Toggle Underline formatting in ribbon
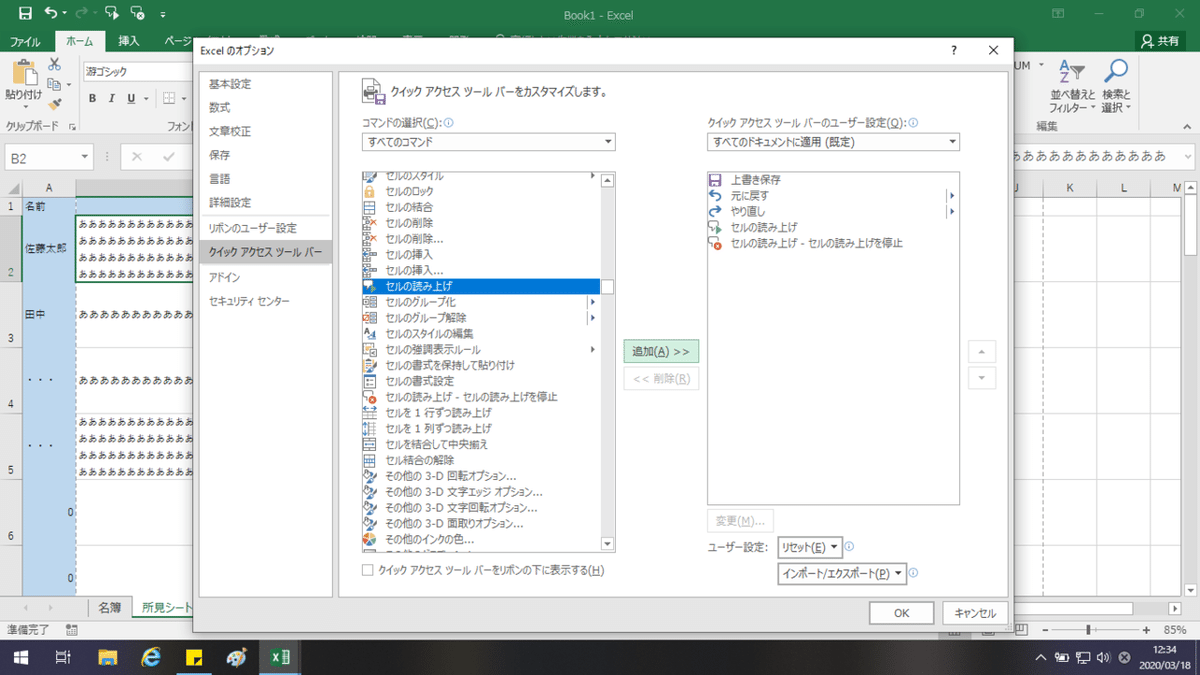The image size is (1200, 675). tap(131, 98)
